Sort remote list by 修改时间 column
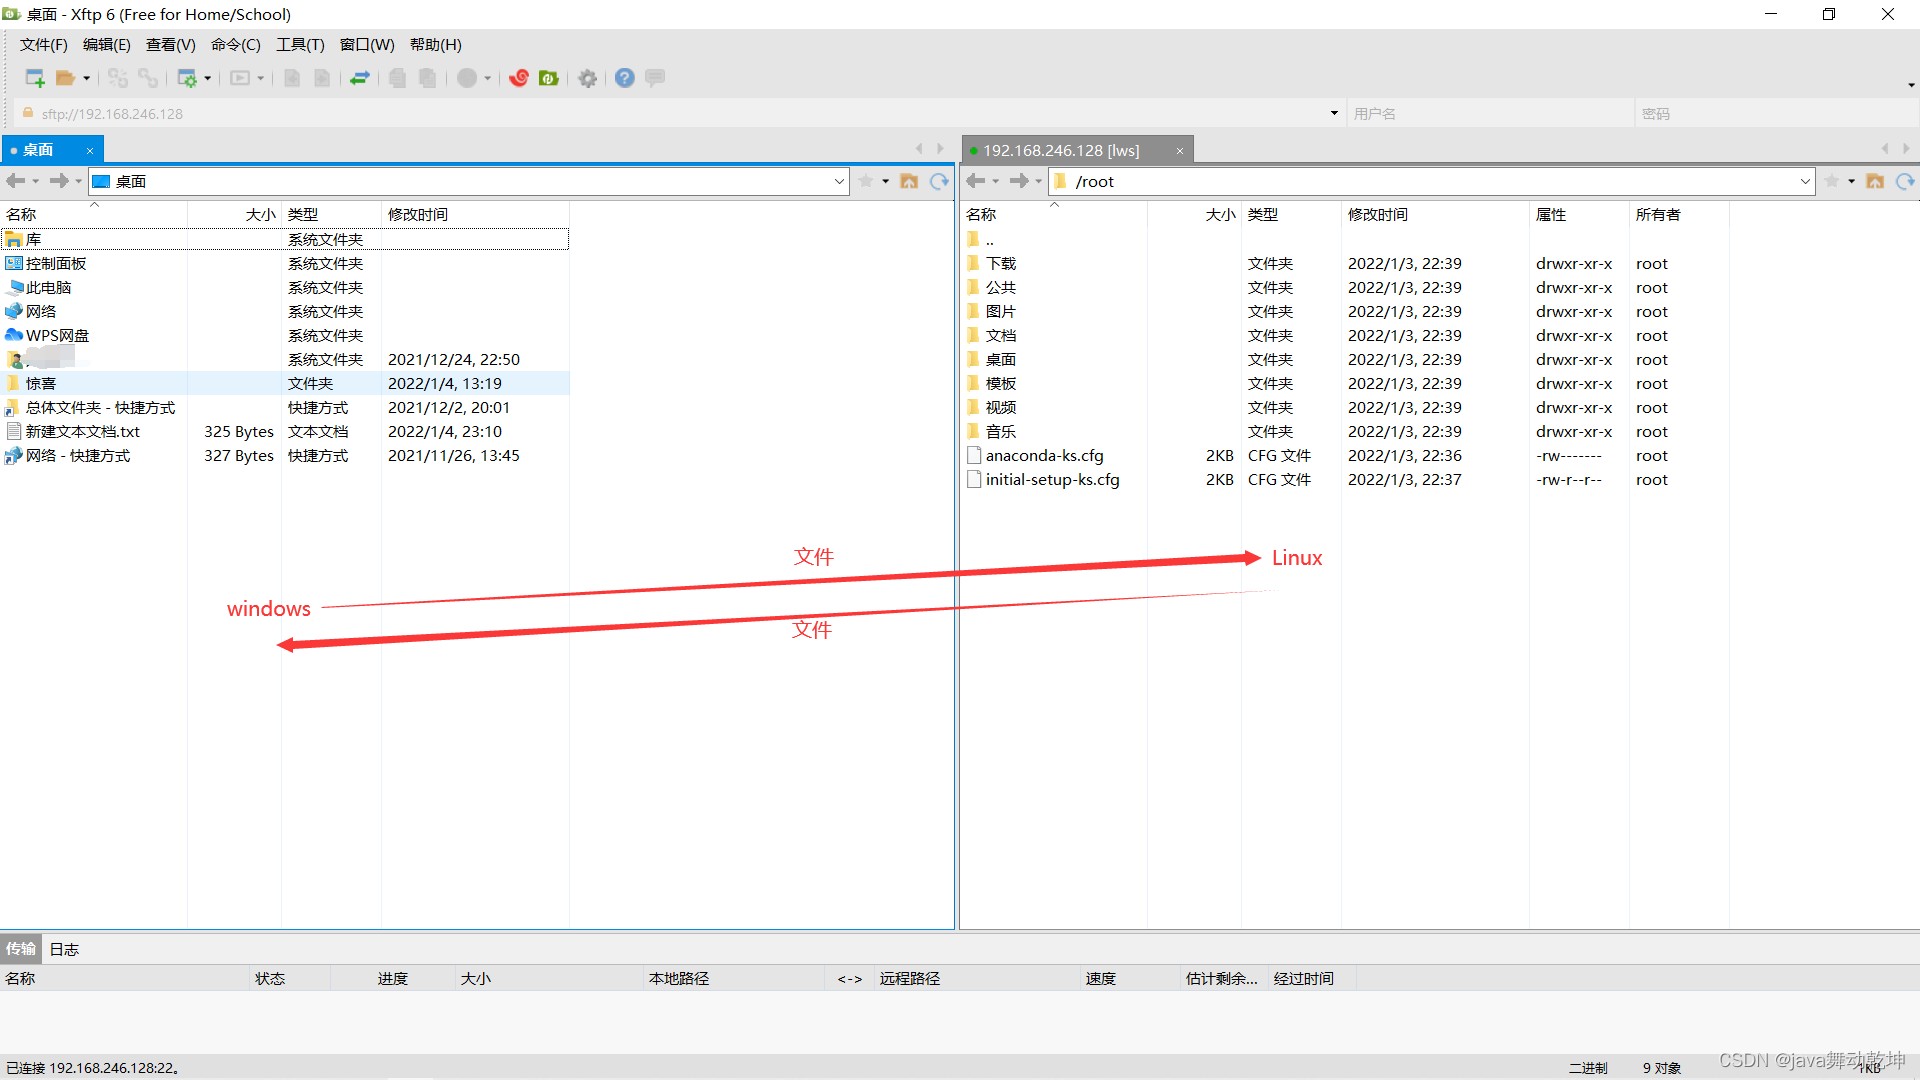Image resolution: width=1920 pixels, height=1080 pixels. 1435,214
